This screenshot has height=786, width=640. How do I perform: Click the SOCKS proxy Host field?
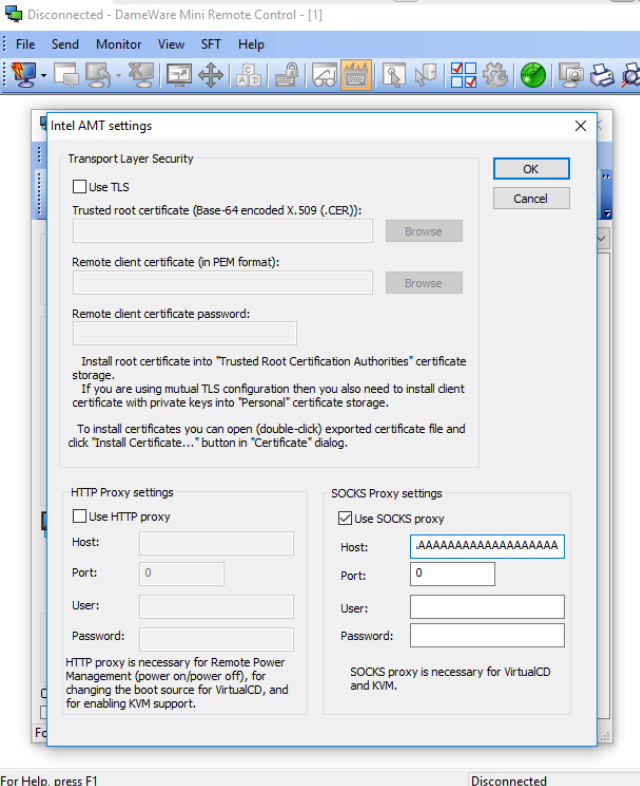click(487, 547)
